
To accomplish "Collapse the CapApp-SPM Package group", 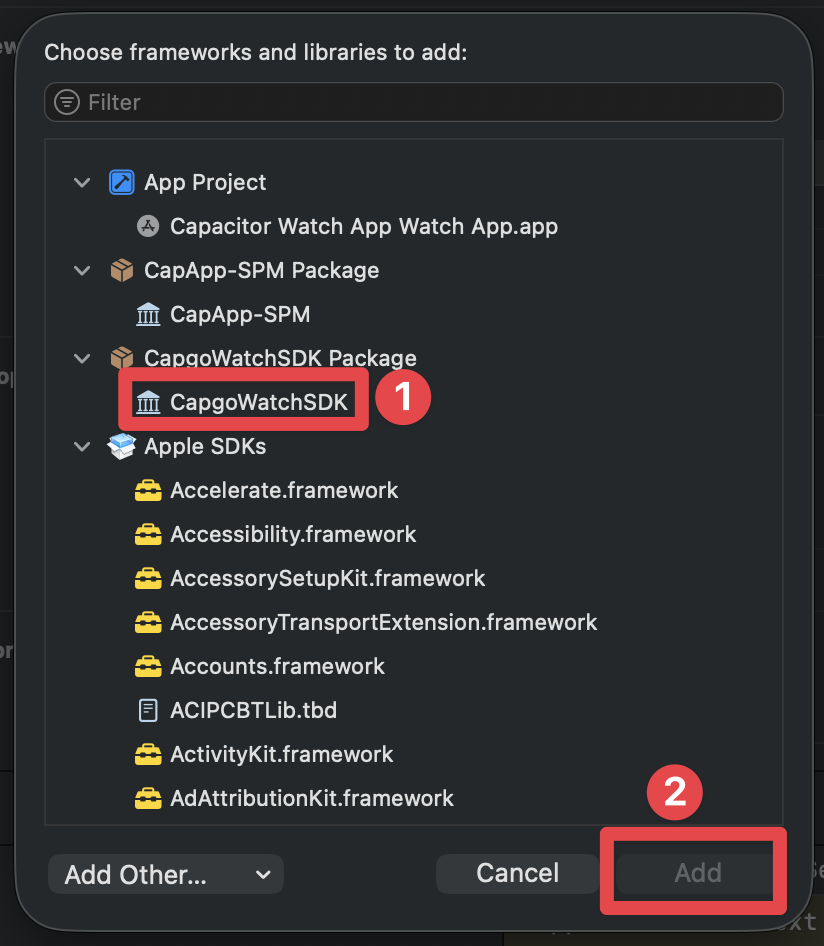I will pos(82,270).
